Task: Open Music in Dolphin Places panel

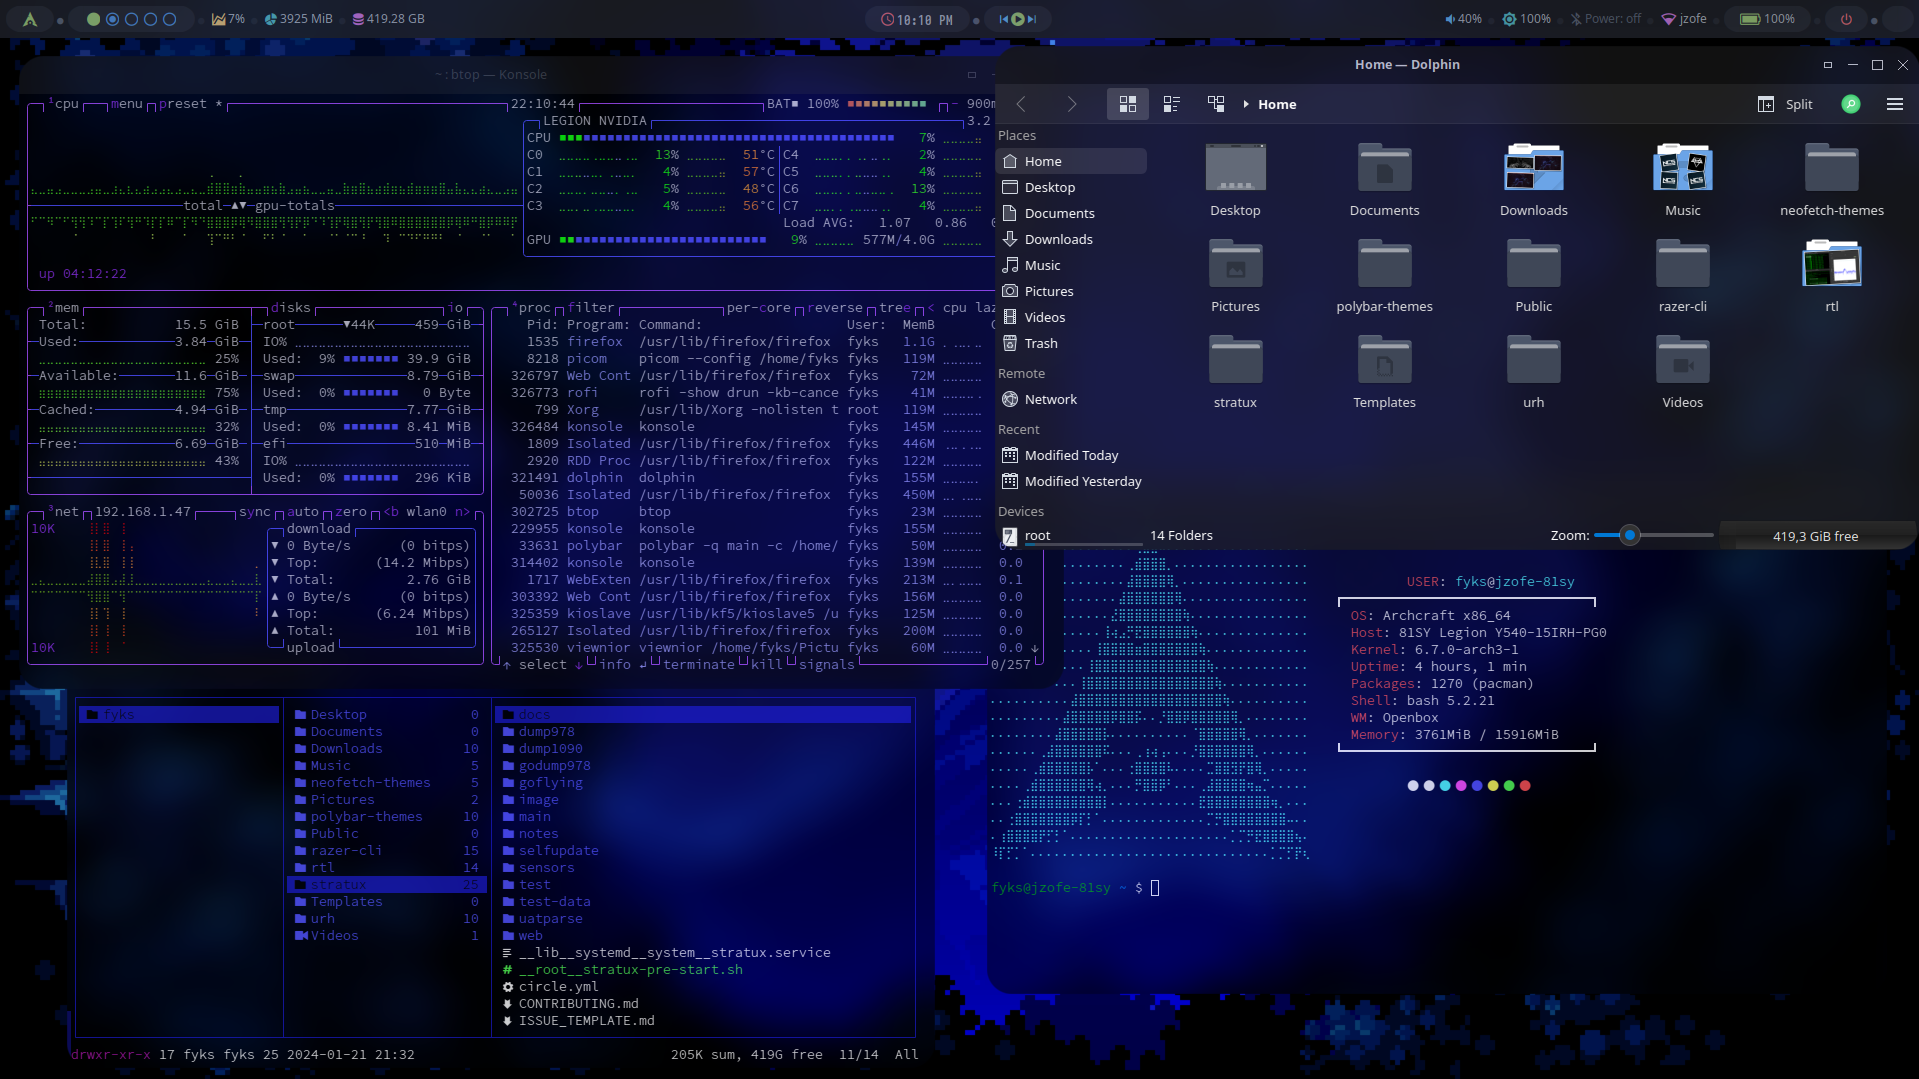Action: click(1071, 265)
